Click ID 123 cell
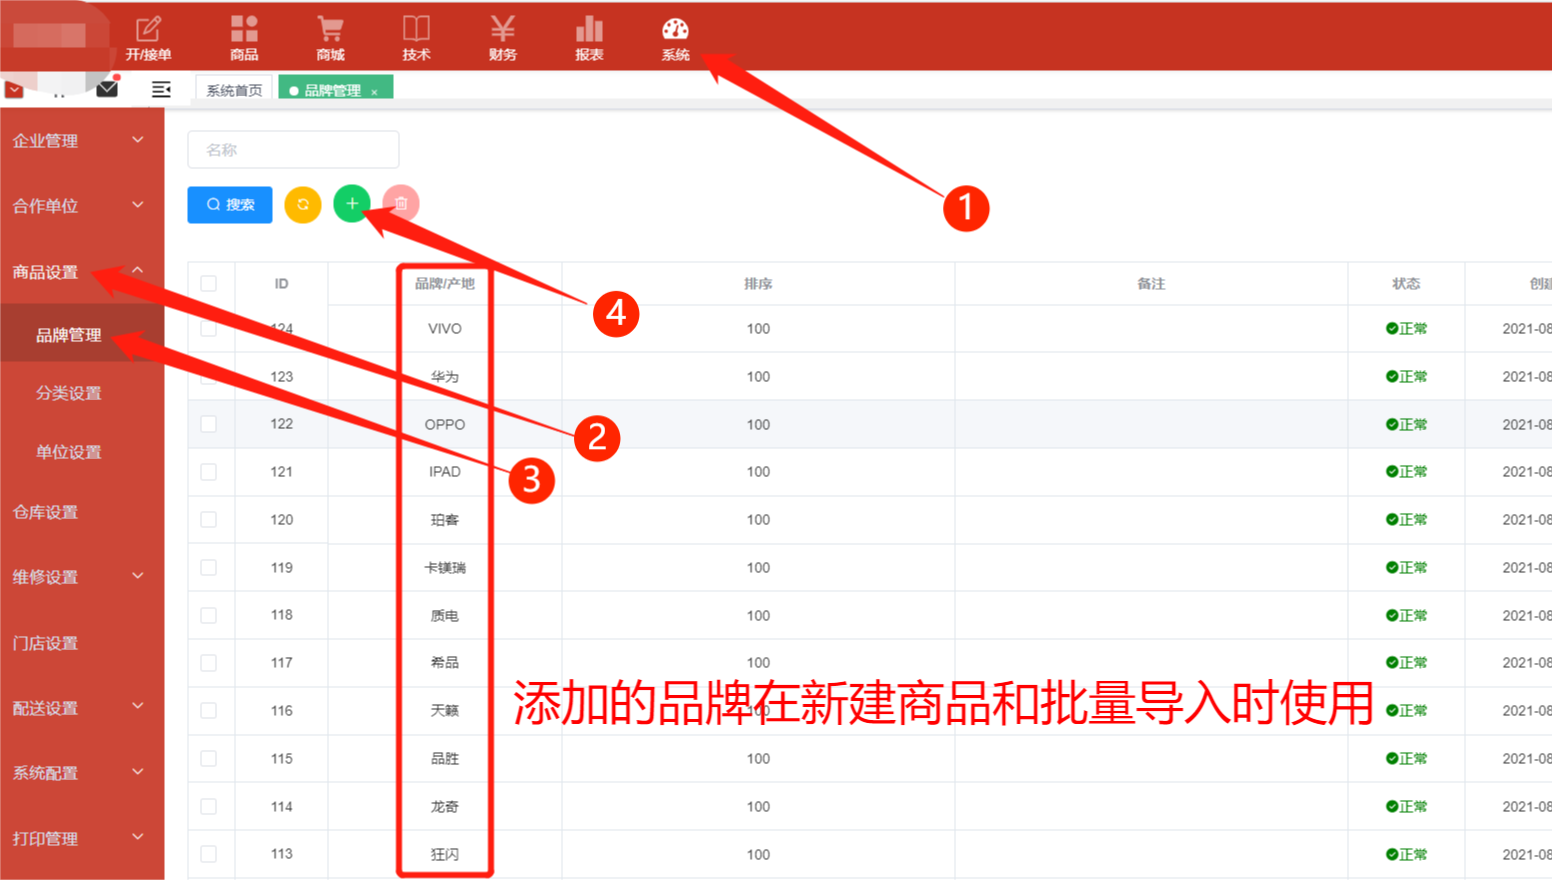The image size is (1553, 880). (282, 377)
